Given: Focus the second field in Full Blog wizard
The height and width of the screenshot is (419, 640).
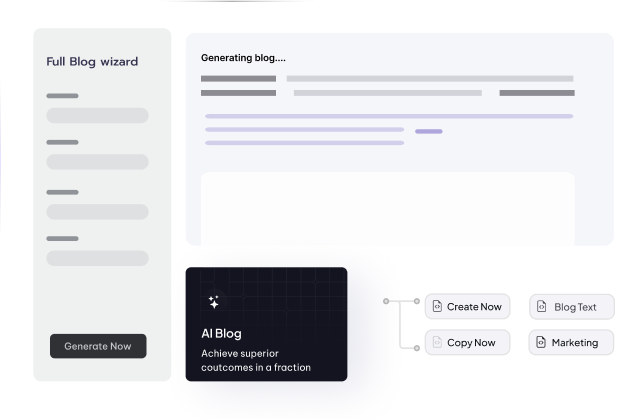Looking at the screenshot, I should click(97, 161).
